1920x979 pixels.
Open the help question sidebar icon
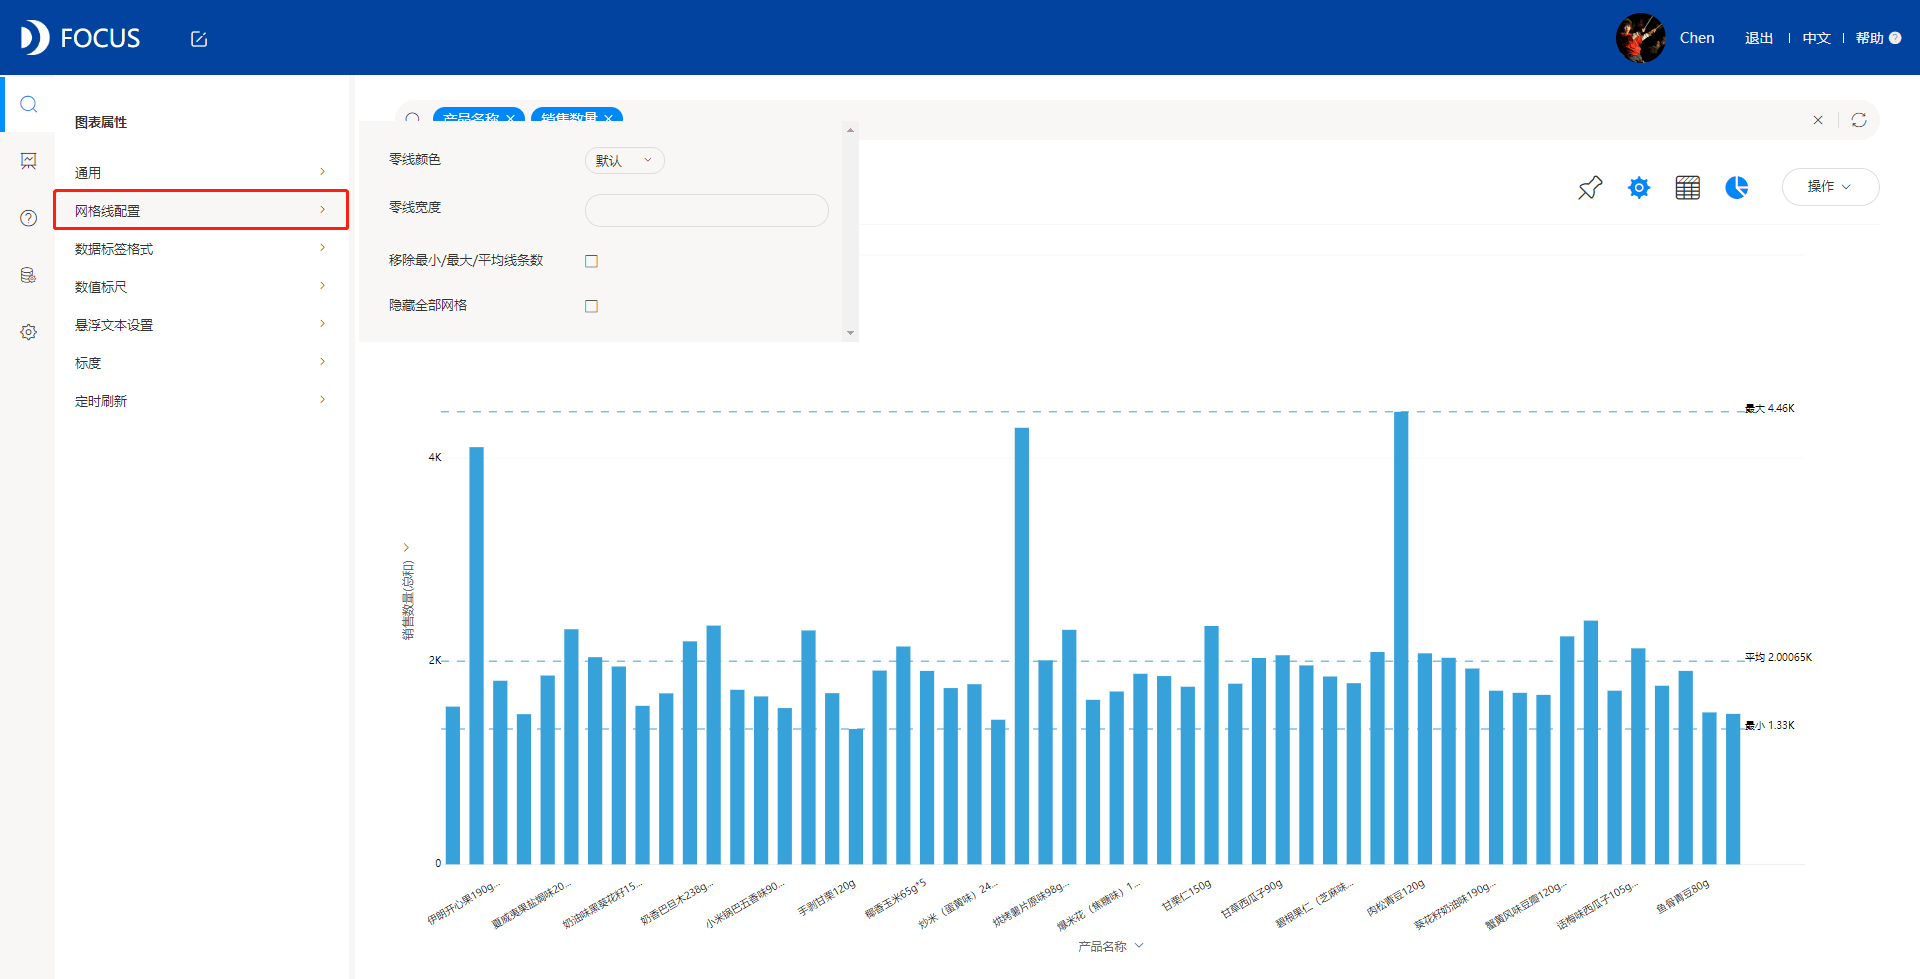(x=29, y=218)
